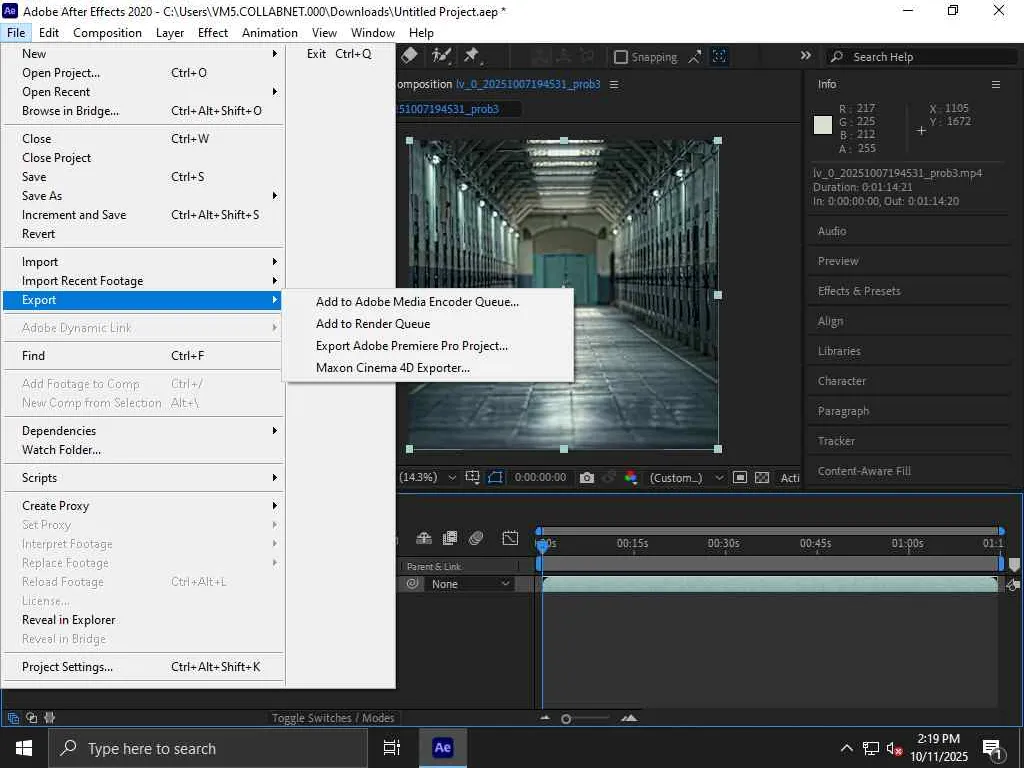Click the snapshot camera icon
The width and height of the screenshot is (1024, 768).
tap(587, 478)
